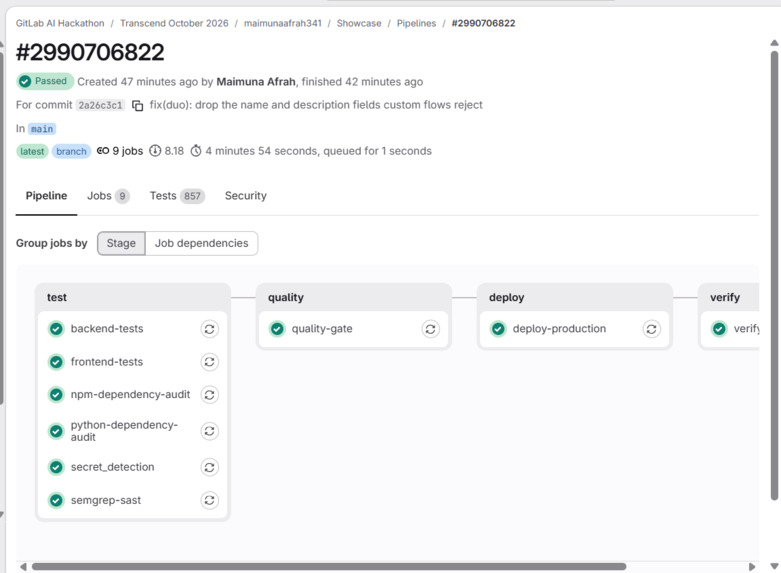Open maimunaafrah341 breadcrumb link
Screen dimensions: 781x573
(x=283, y=23)
